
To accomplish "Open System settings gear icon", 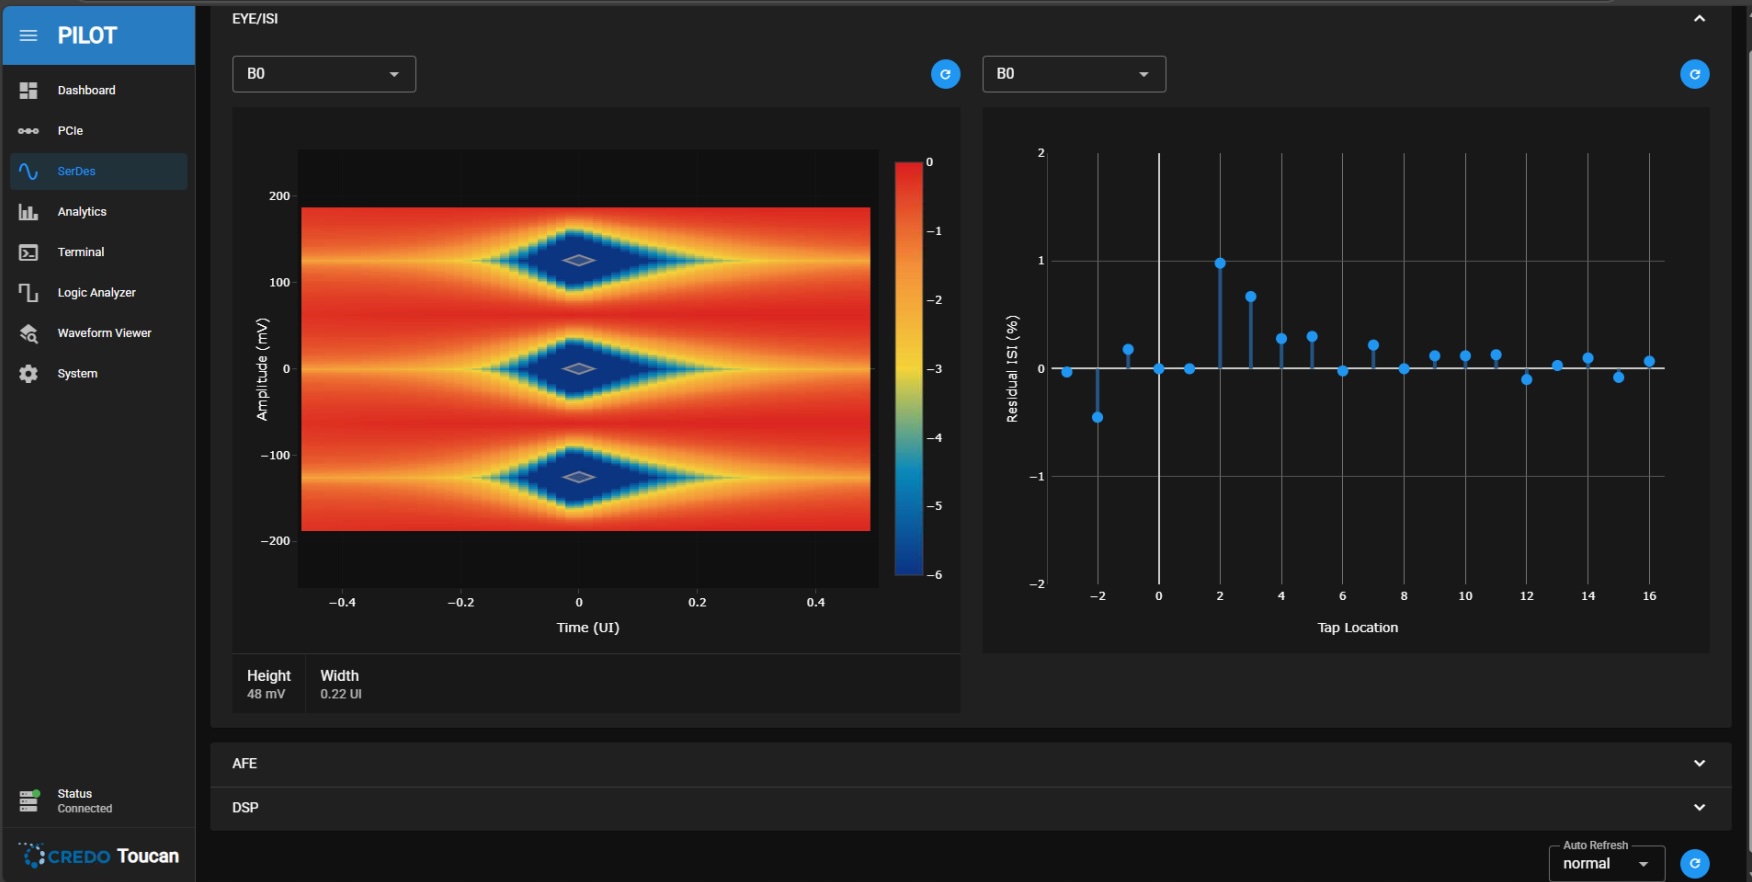I will pos(28,374).
